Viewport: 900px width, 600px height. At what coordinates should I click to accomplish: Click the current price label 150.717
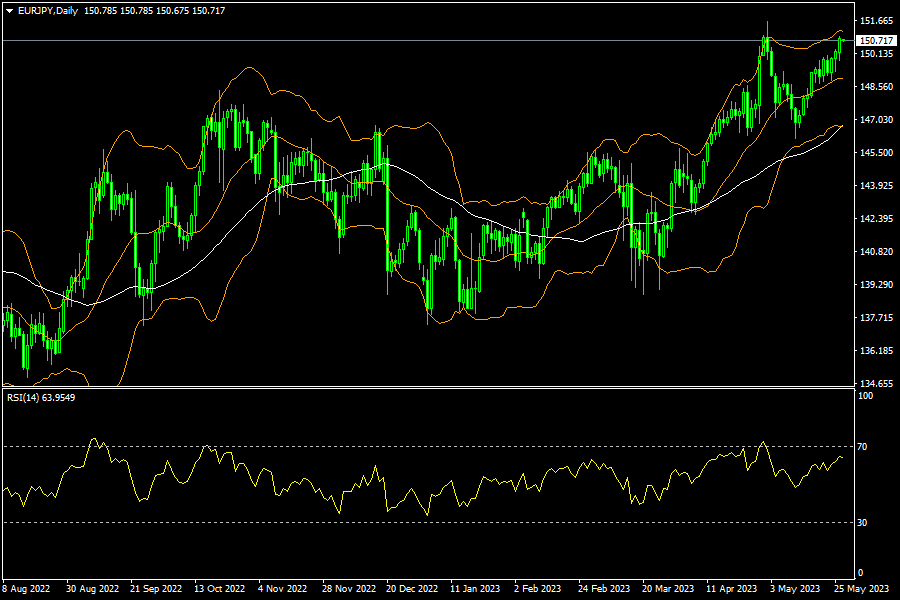[876, 41]
